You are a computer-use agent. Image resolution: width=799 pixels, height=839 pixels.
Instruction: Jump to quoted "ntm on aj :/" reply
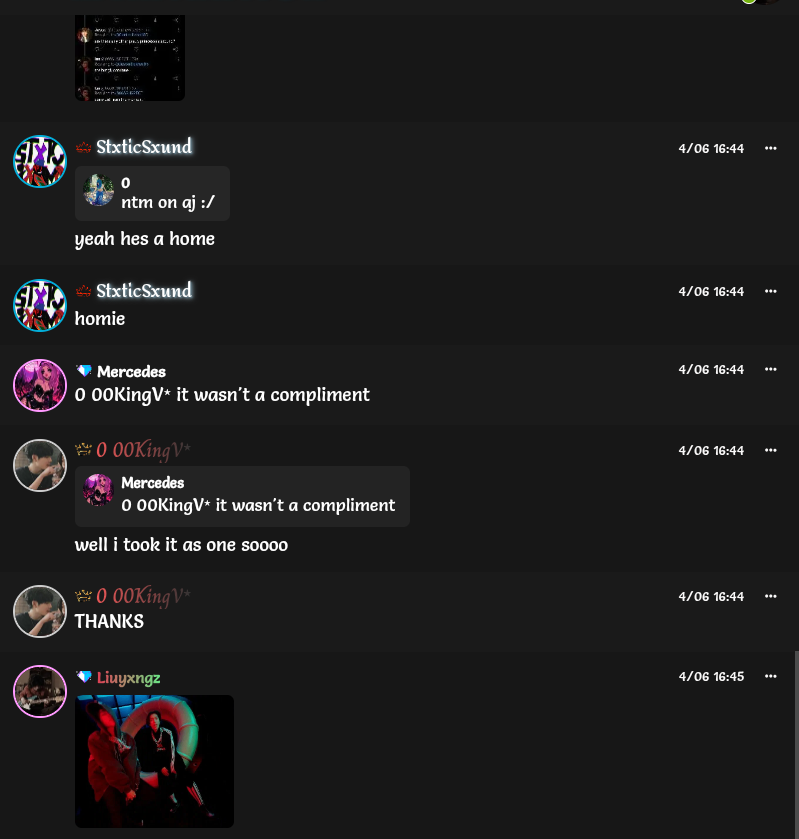pyautogui.click(x=153, y=193)
